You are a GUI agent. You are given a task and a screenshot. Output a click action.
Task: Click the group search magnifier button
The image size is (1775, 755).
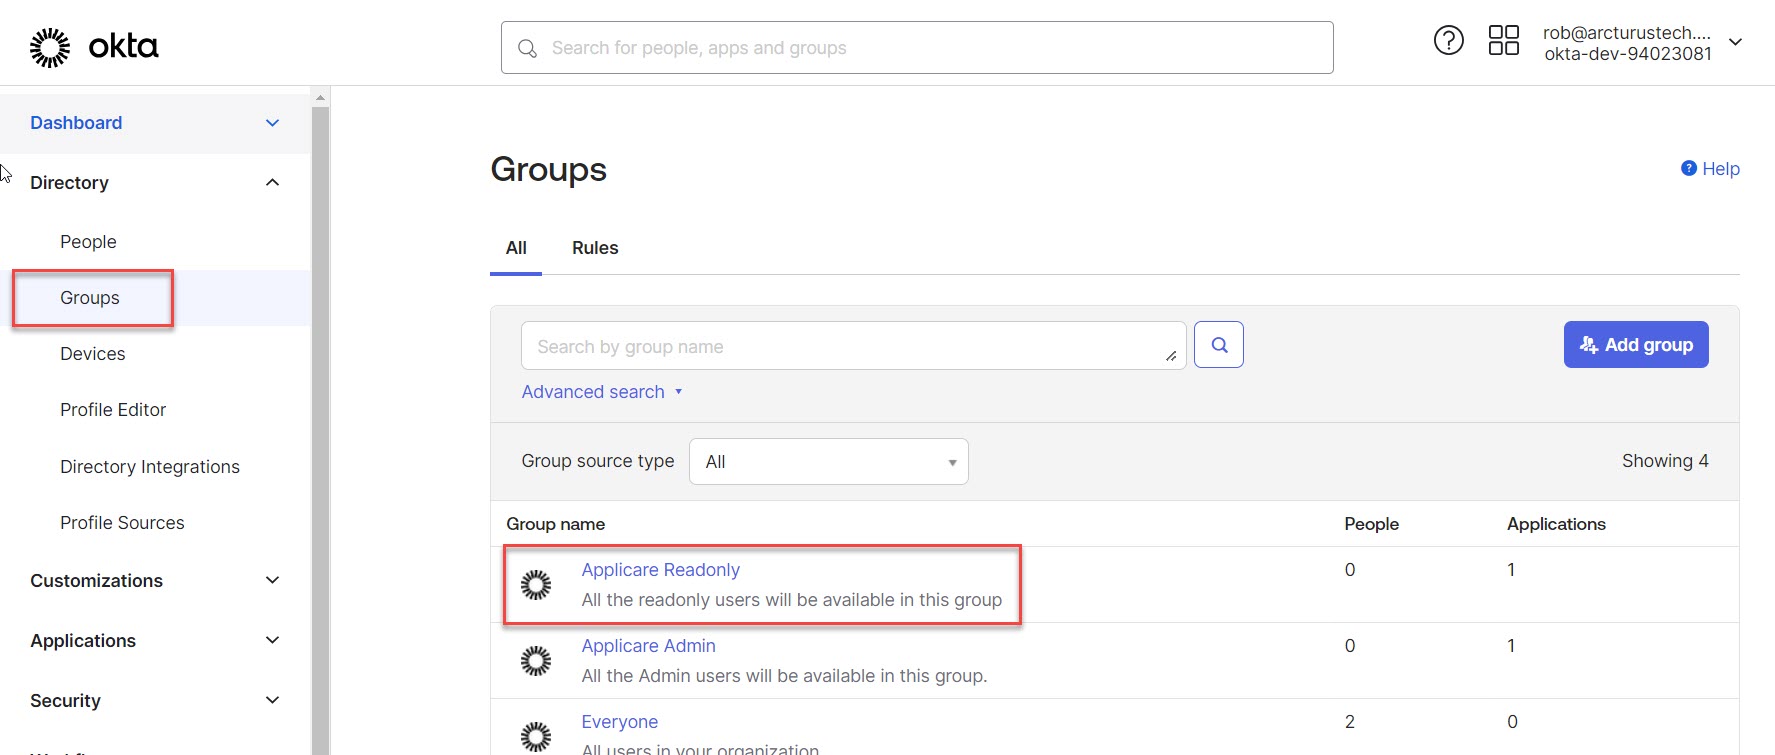coord(1218,345)
